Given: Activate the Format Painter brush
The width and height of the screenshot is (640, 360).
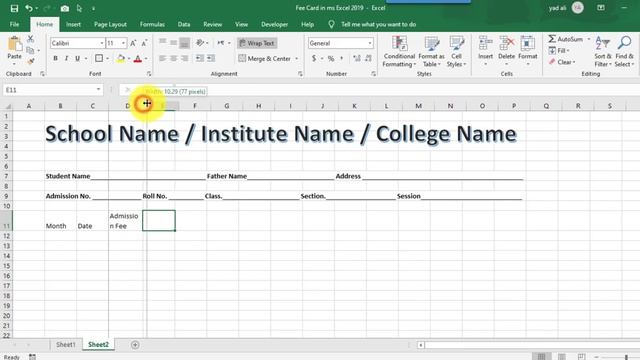Looking at the screenshot, I should (31, 62).
